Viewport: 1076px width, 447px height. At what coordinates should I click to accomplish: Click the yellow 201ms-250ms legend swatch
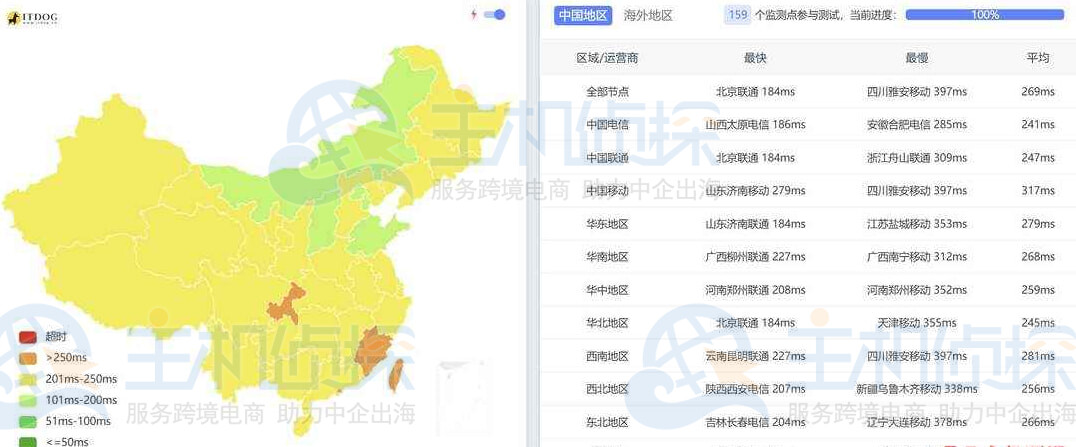(x=27, y=379)
